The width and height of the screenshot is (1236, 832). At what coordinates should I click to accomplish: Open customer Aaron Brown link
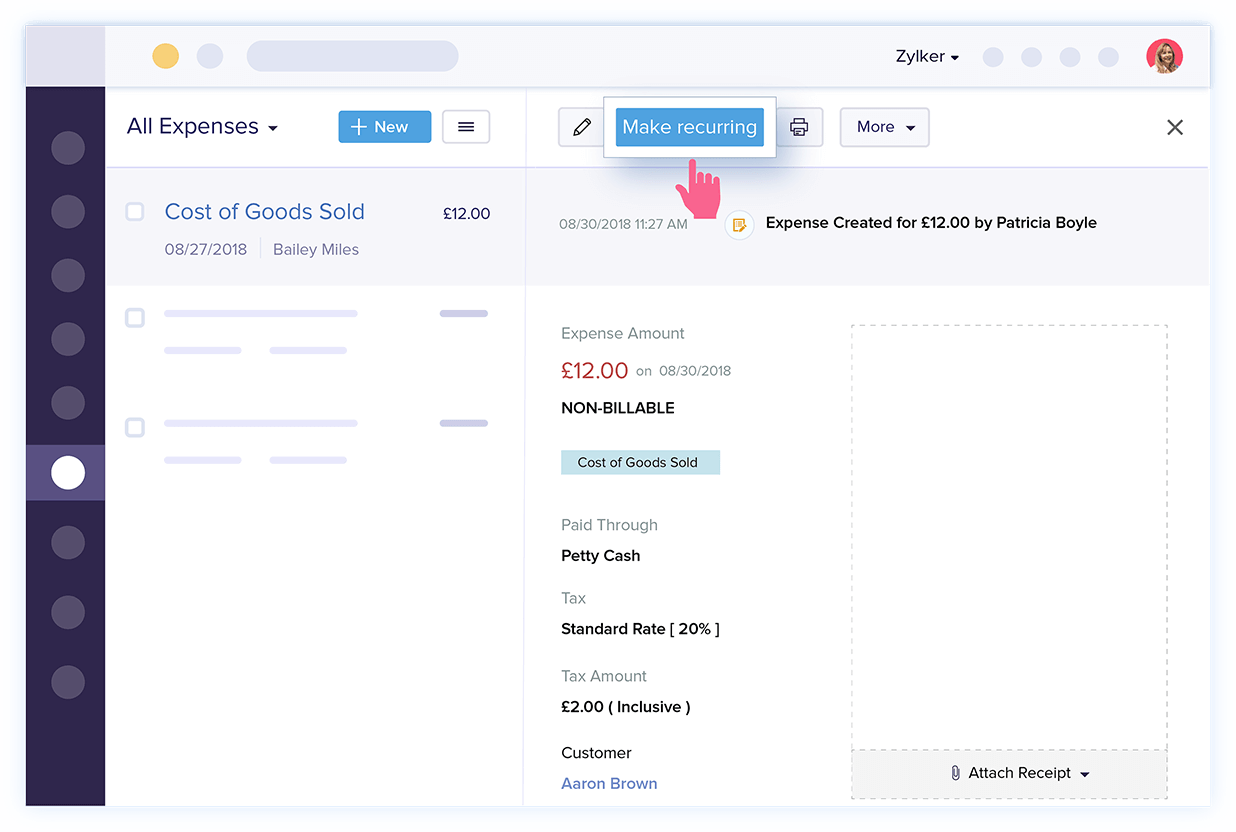coord(609,783)
